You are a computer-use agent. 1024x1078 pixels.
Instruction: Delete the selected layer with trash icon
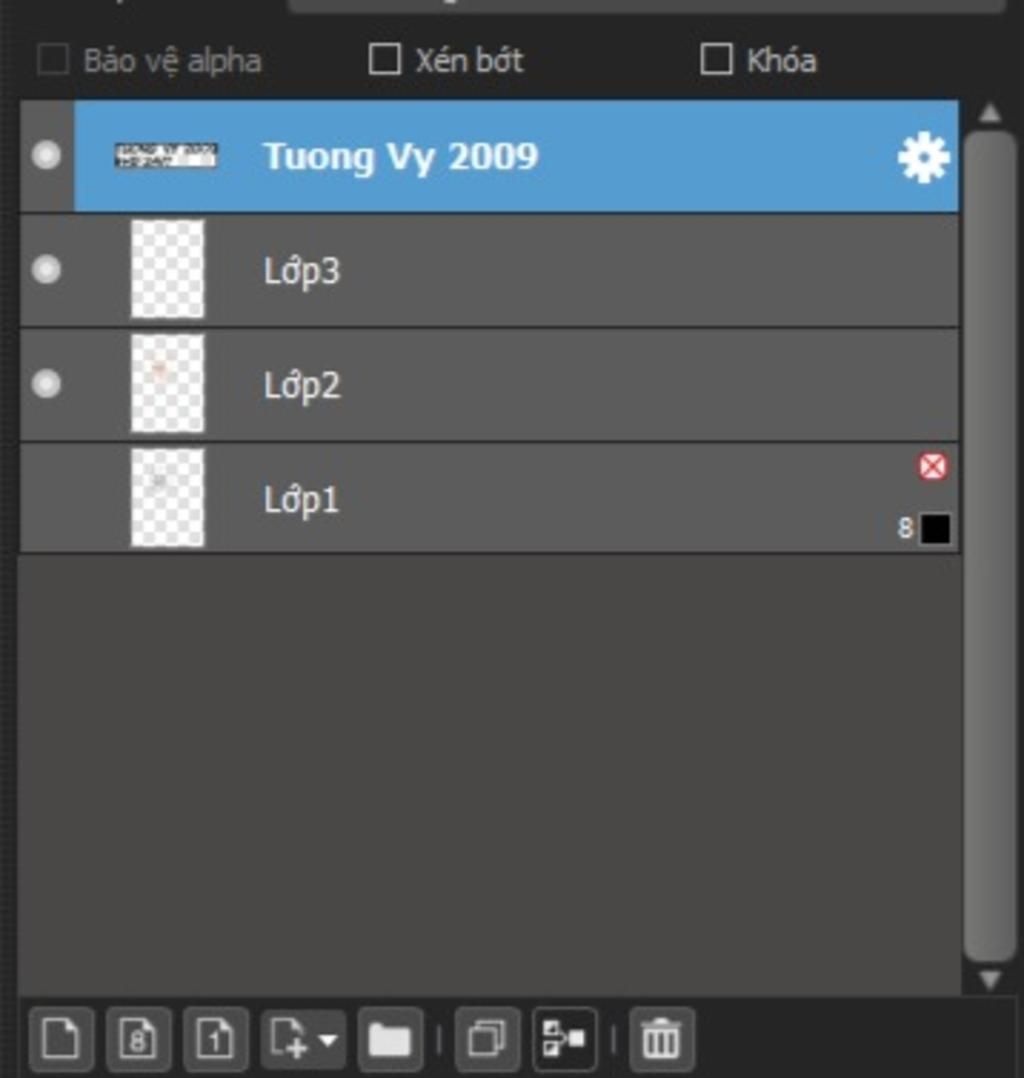(x=661, y=1040)
